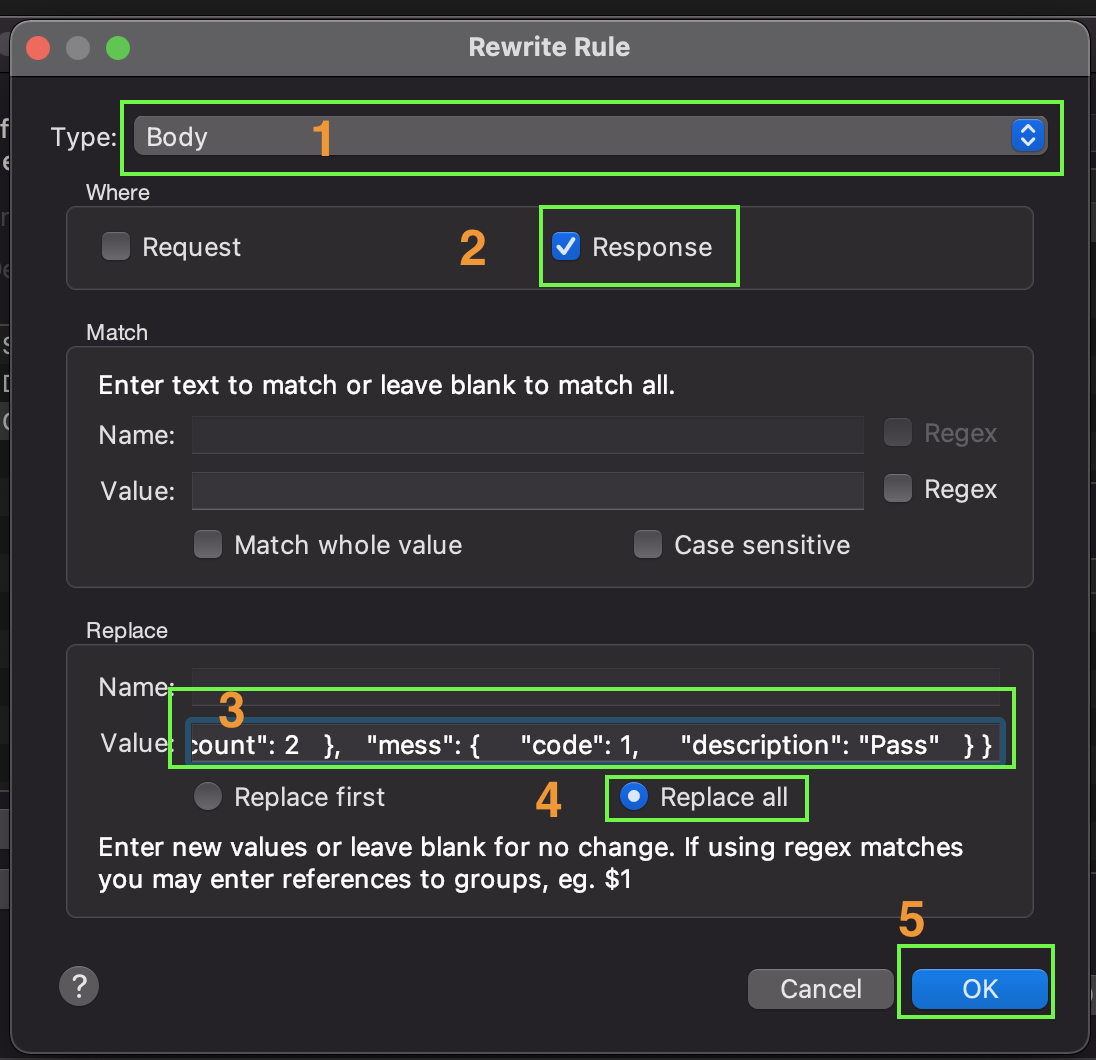Confirm the rule with the OK button
Screen dimensions: 1096x1060
[x=980, y=989]
